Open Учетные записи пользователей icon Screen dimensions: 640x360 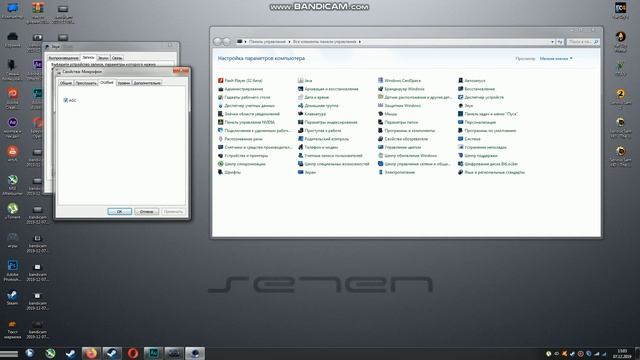(x=300, y=156)
